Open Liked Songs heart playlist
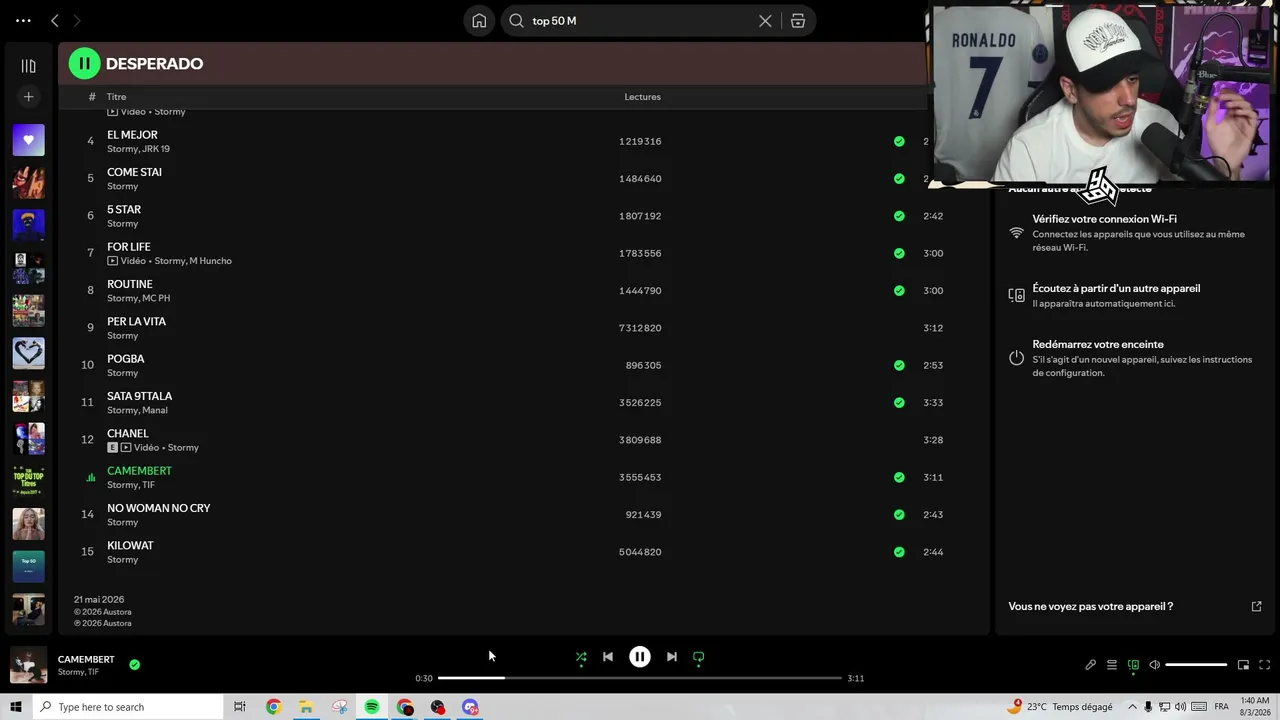Viewport: 1280px width, 720px height. tap(28, 140)
